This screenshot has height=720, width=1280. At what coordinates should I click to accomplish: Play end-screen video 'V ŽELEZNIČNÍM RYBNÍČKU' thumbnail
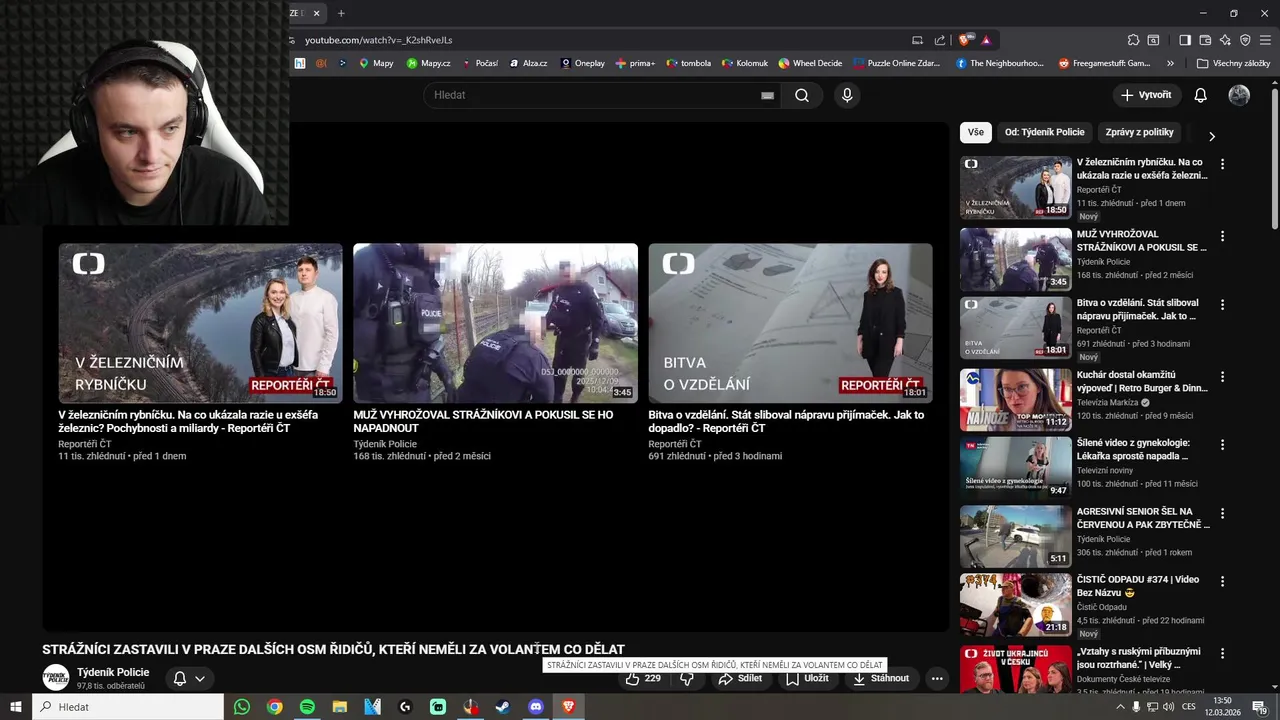pos(200,323)
